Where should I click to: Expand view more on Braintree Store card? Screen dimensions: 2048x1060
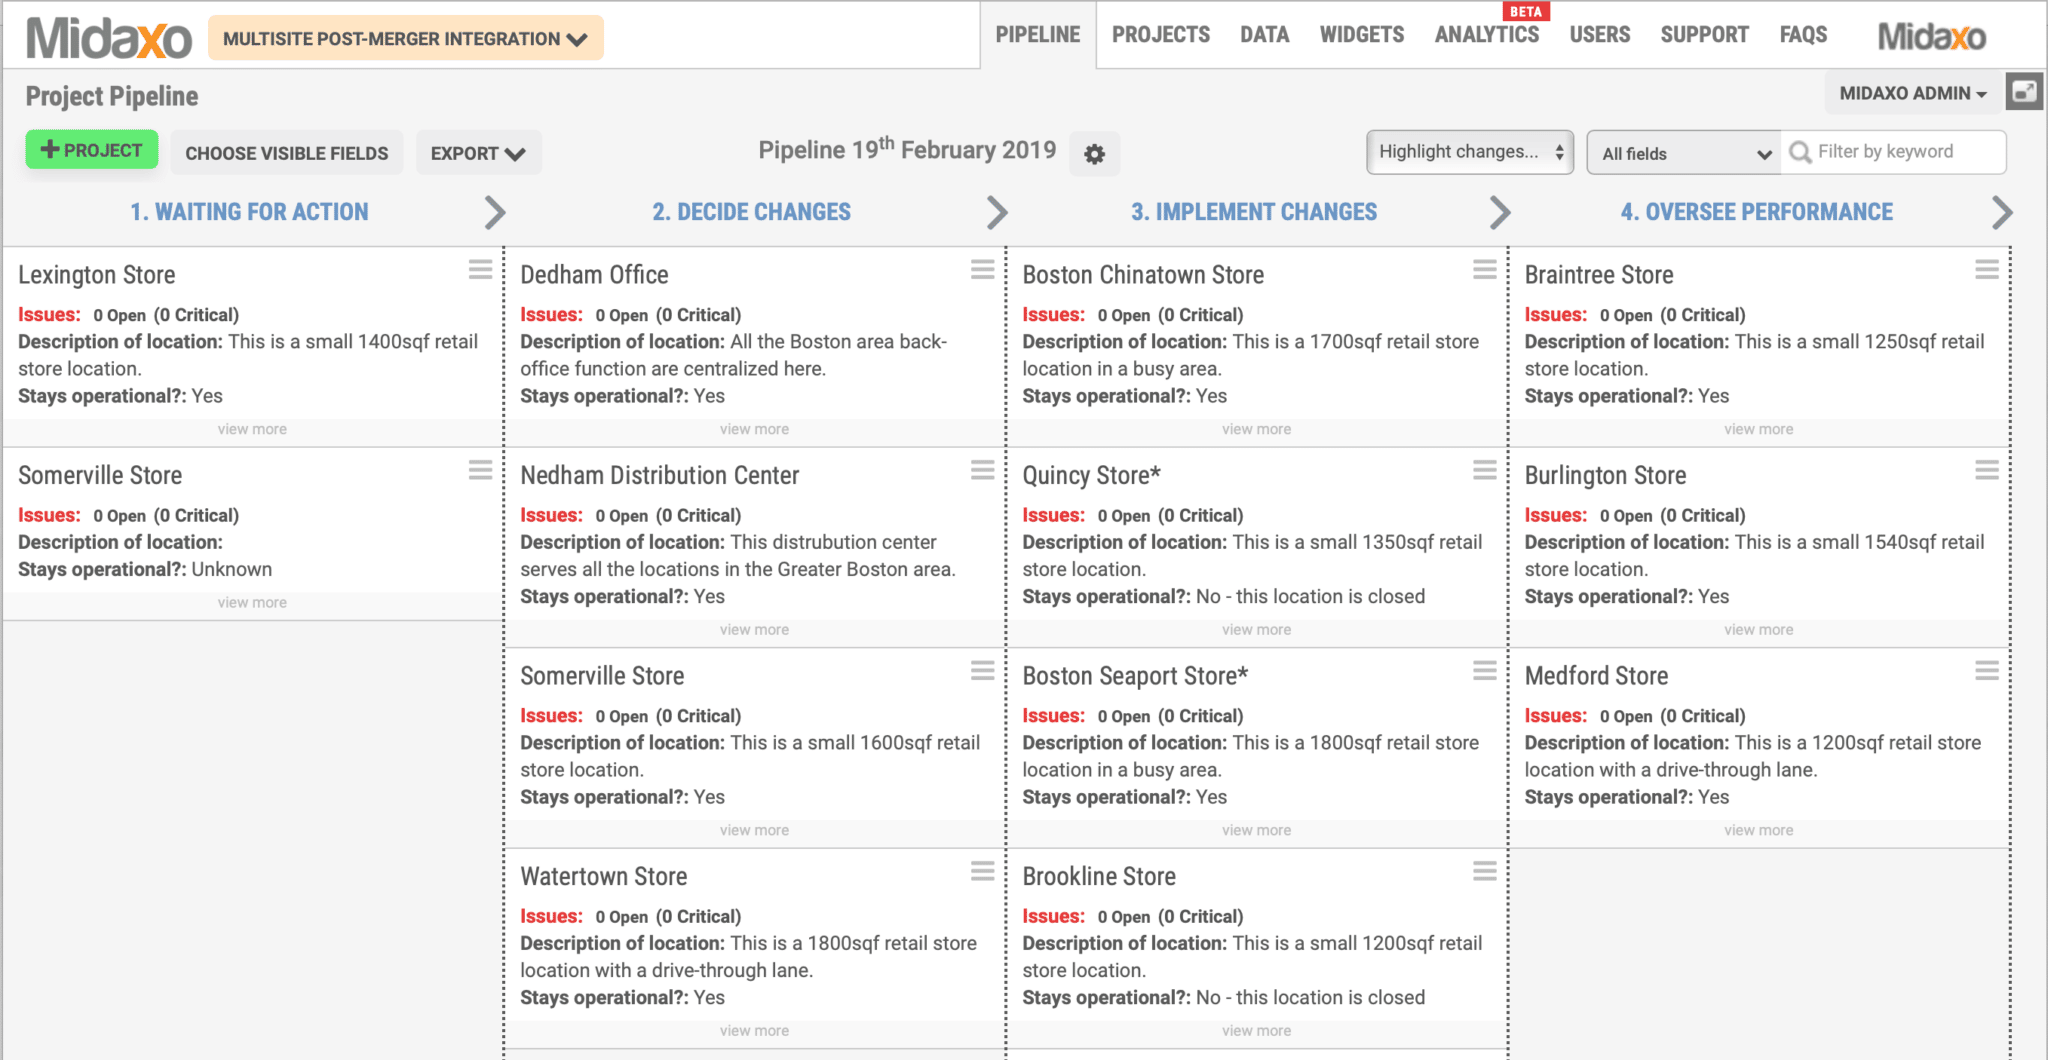1758,429
